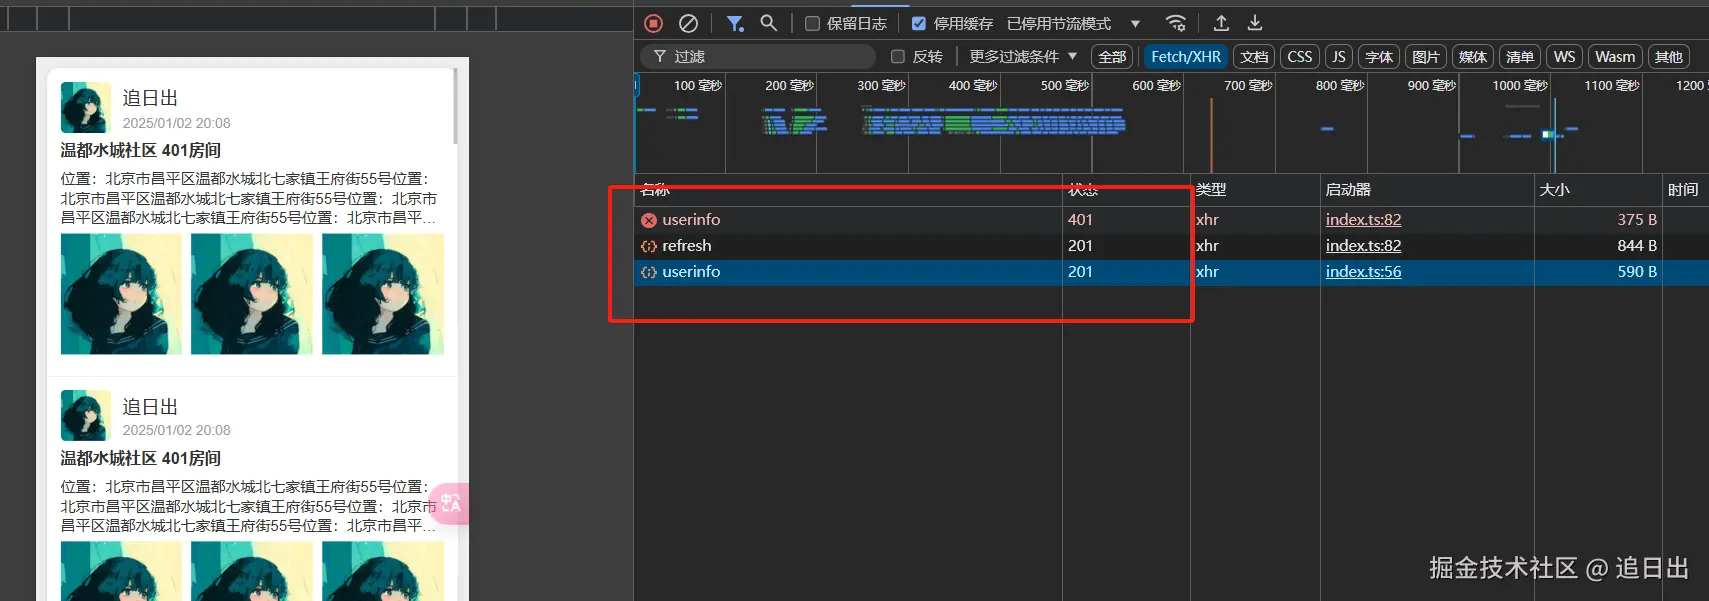Select JS request type filter

click(x=1339, y=57)
